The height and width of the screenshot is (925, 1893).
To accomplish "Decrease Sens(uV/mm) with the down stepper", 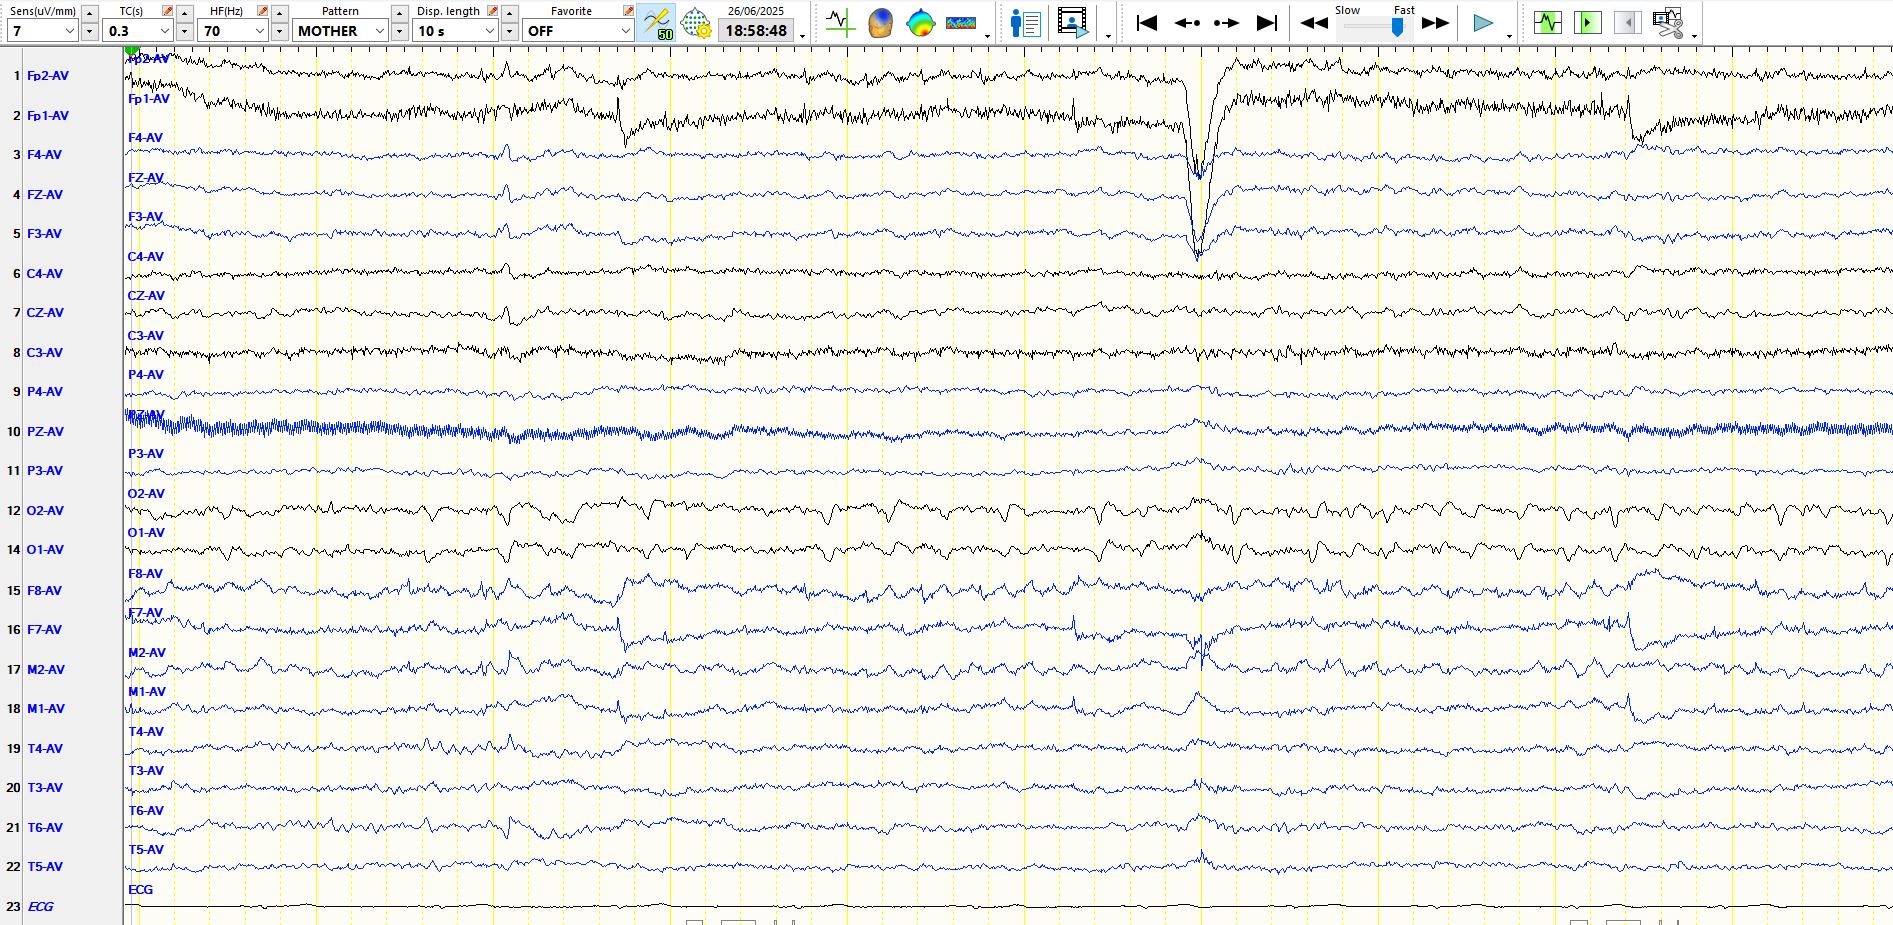I will point(90,31).
